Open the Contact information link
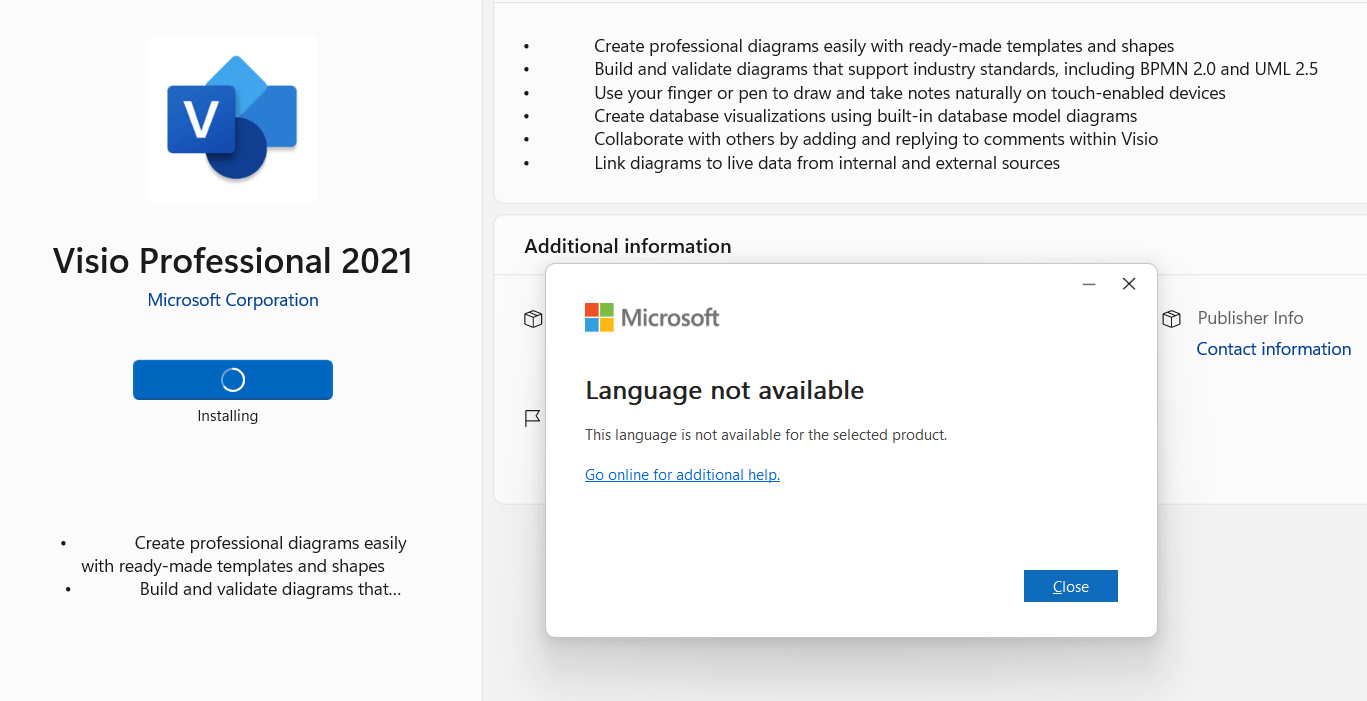1367x701 pixels. [1274, 349]
